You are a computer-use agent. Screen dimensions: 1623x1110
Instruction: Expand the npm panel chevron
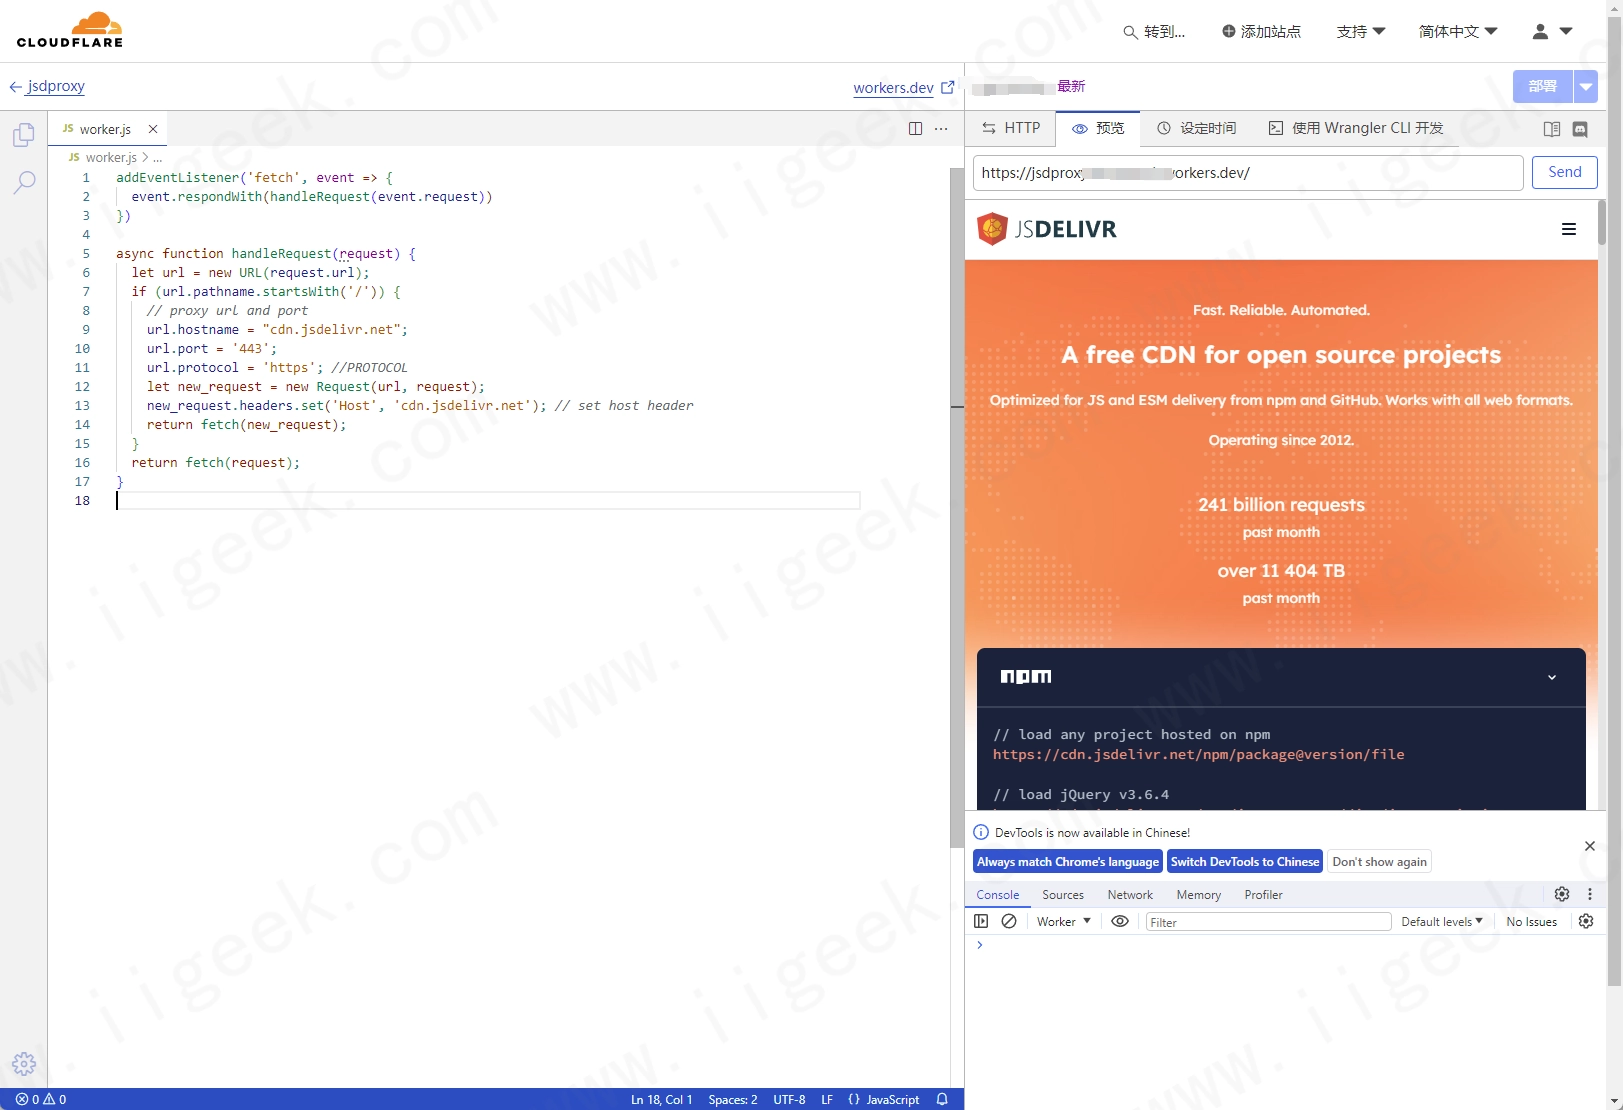coord(1552,677)
